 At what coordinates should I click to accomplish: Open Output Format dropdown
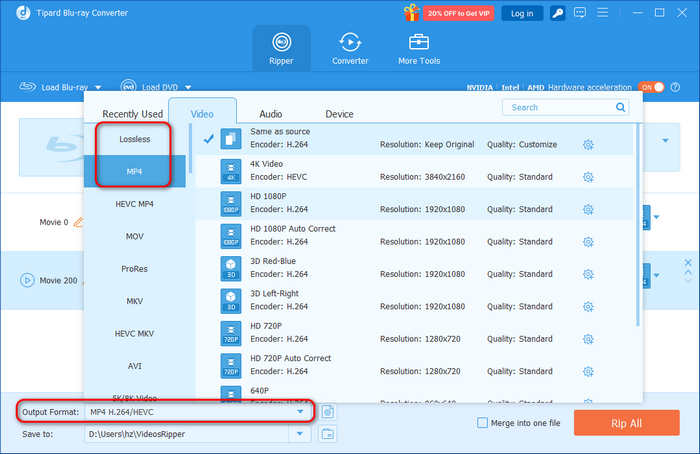(x=300, y=412)
